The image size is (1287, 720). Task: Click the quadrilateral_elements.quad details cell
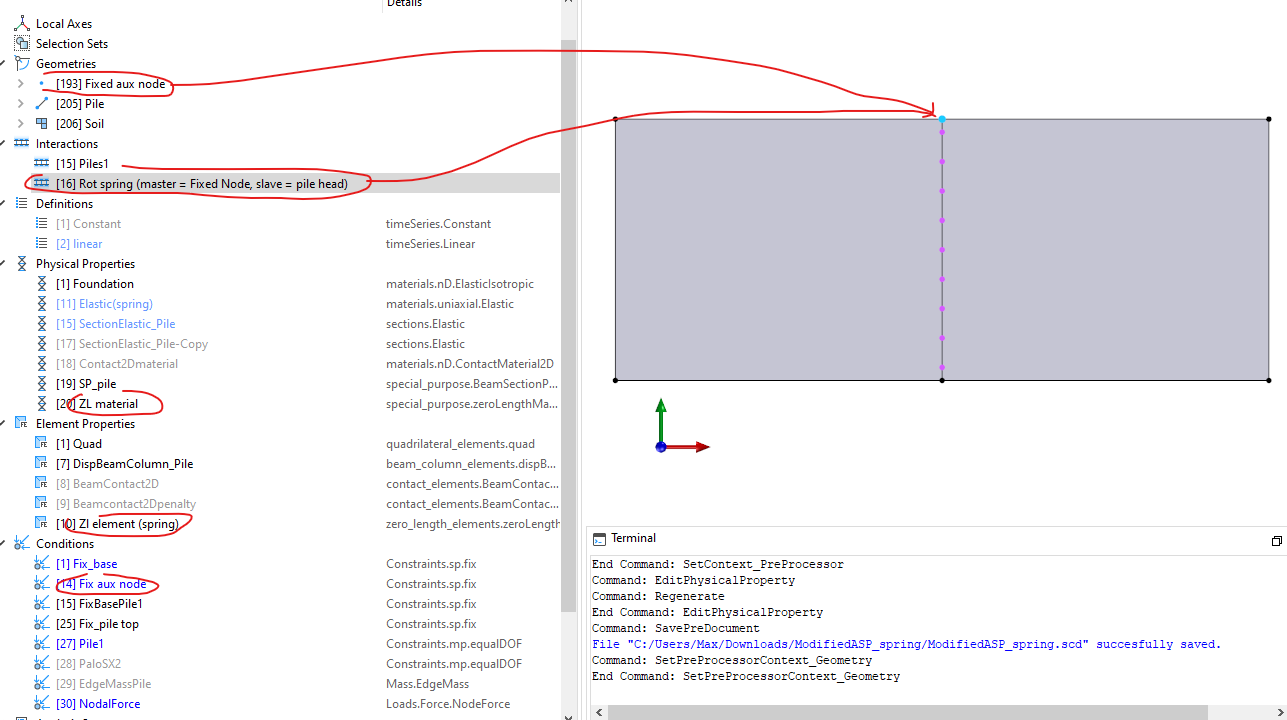click(x=460, y=443)
